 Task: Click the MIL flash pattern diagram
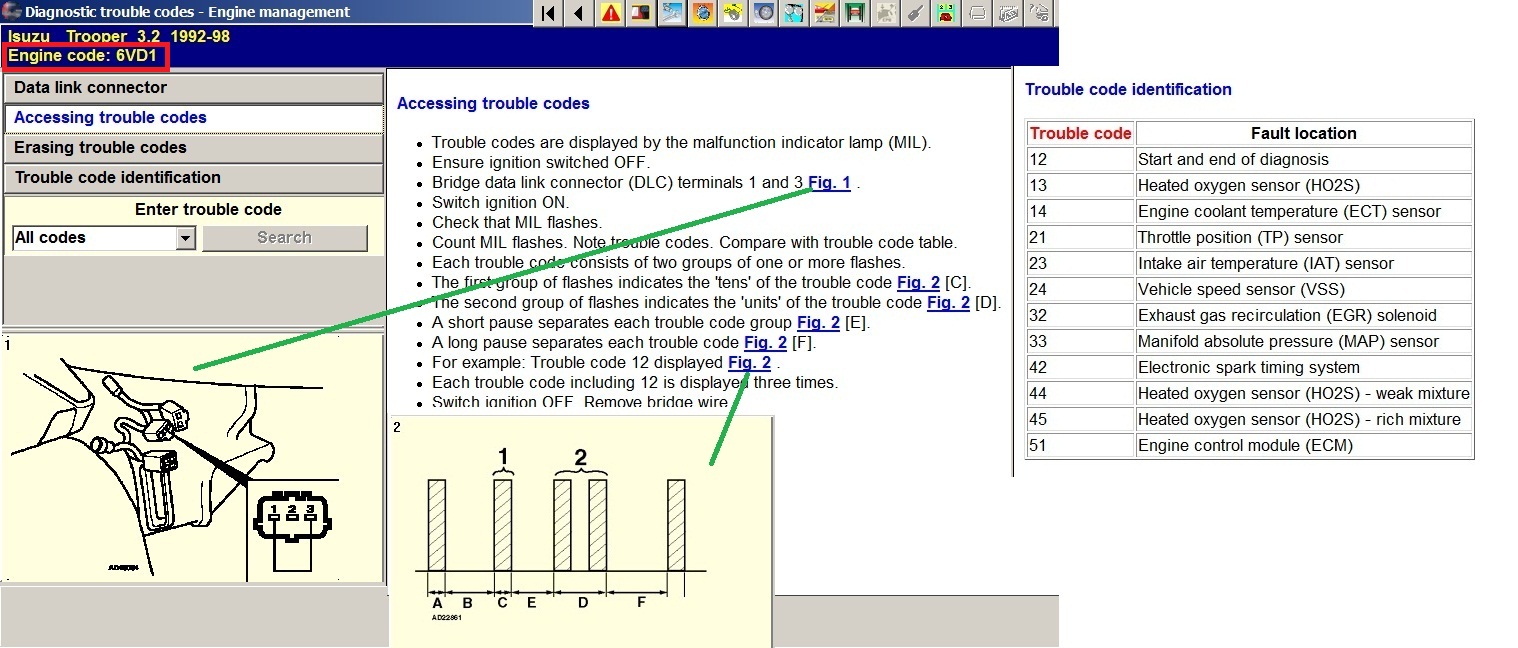coord(580,530)
